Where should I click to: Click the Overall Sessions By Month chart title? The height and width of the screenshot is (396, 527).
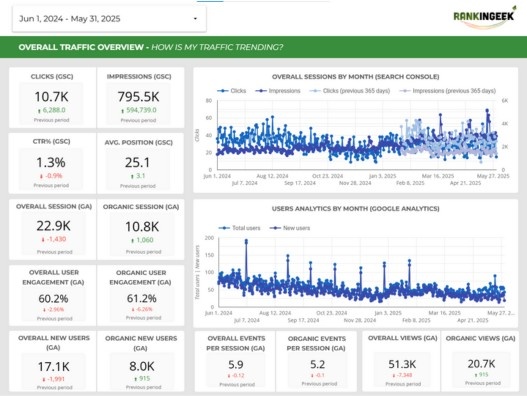tap(356, 77)
